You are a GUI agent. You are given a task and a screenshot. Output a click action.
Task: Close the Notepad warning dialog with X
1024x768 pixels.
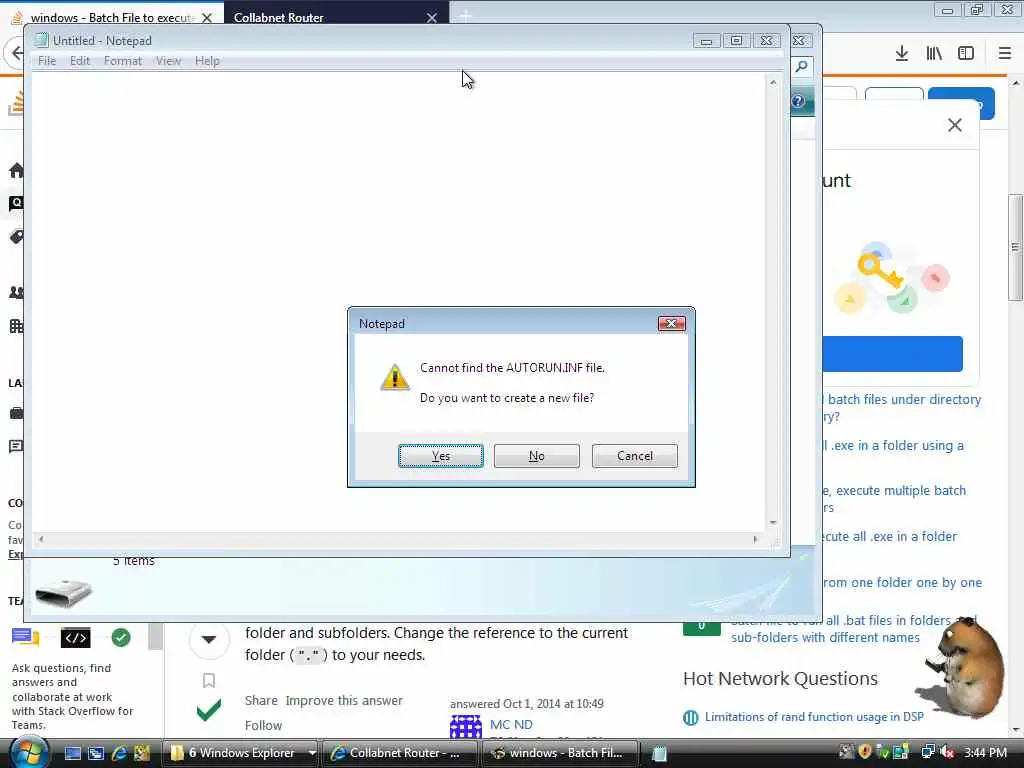(x=671, y=323)
